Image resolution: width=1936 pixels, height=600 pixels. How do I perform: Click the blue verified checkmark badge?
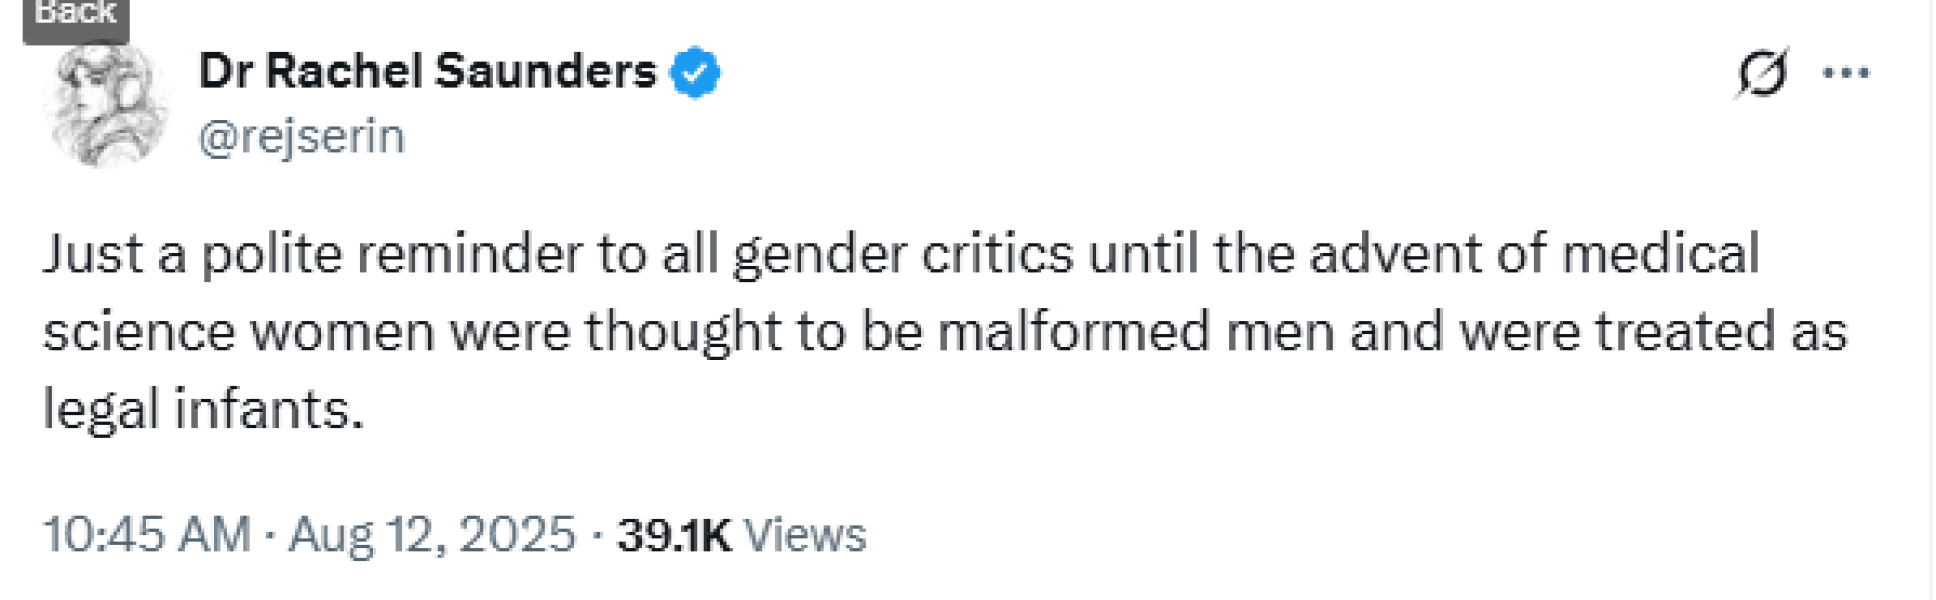click(695, 73)
